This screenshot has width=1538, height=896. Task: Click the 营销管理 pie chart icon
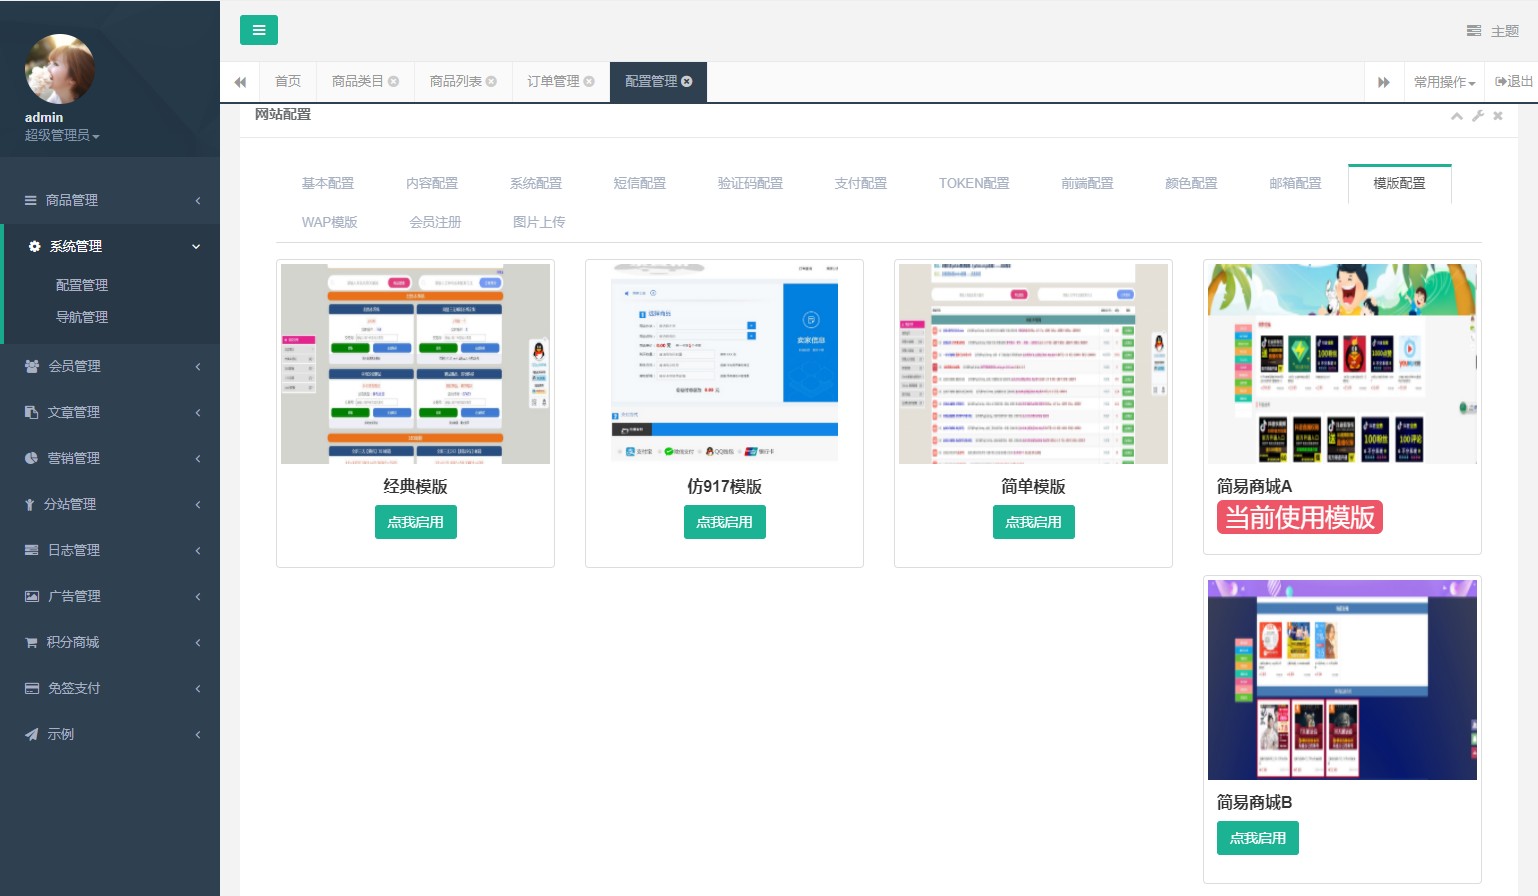[x=31, y=458]
